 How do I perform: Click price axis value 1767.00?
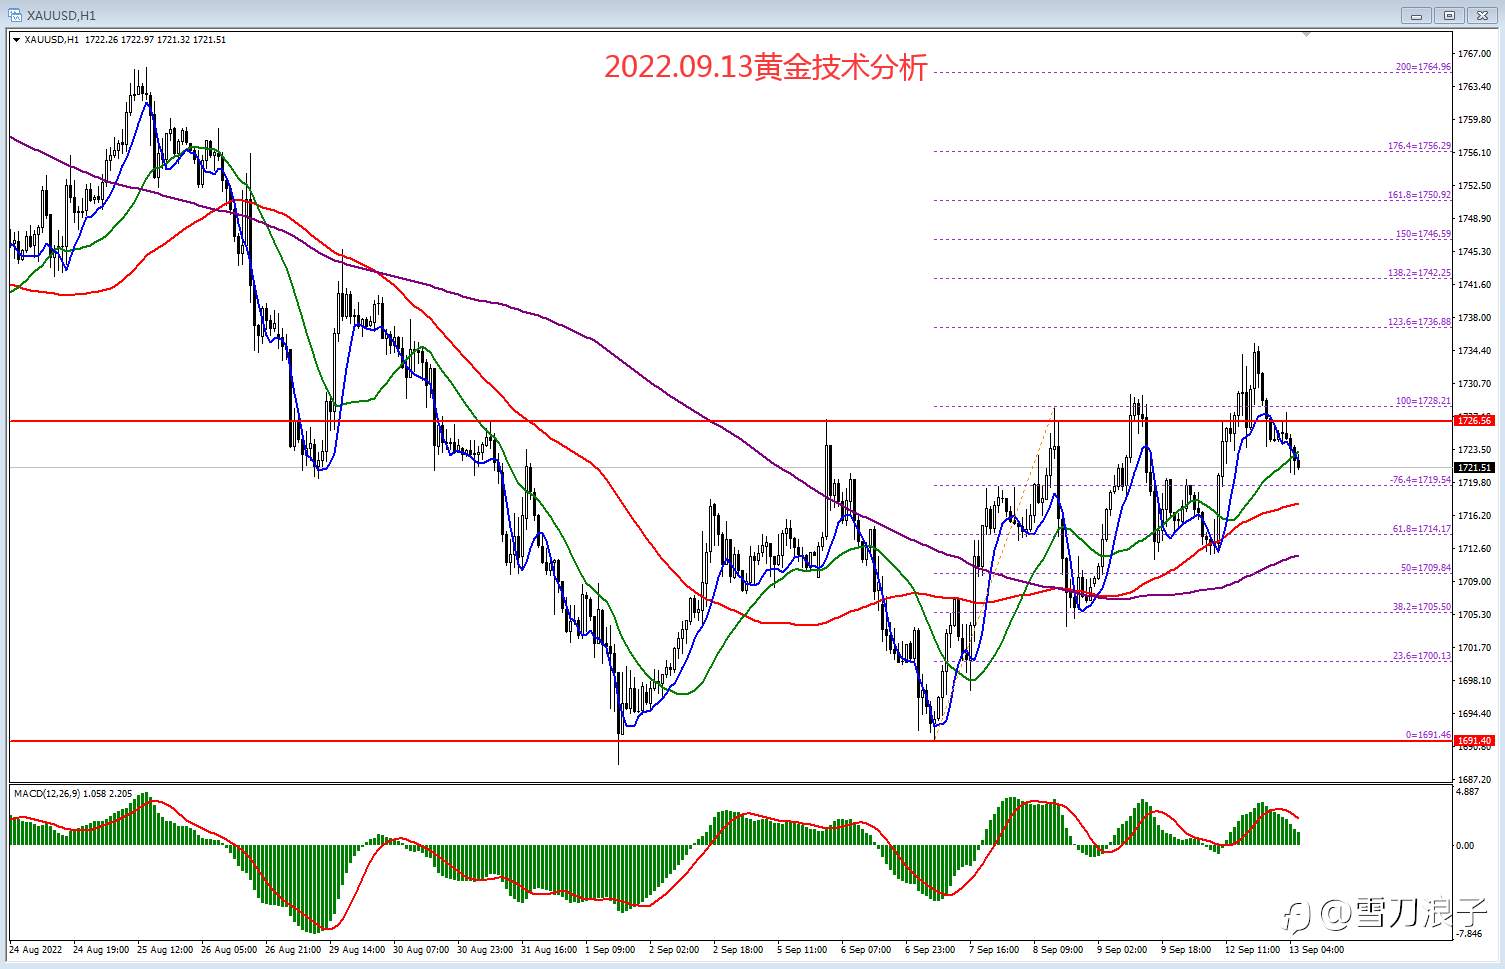1475,53
